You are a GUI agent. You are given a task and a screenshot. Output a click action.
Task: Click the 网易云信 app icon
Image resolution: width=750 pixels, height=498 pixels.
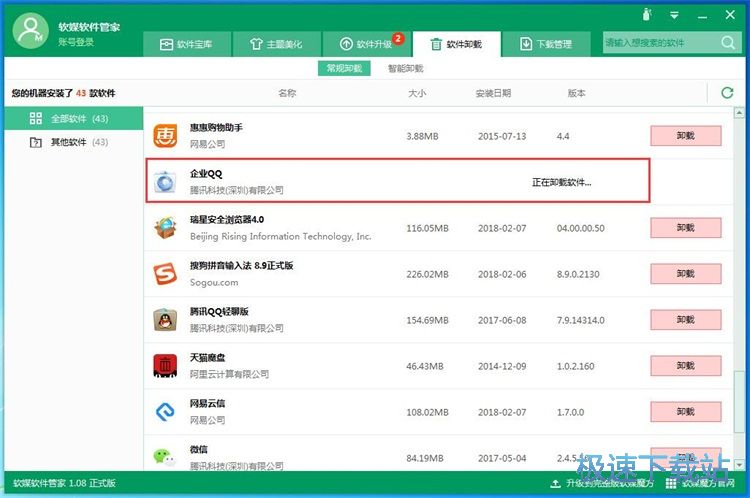tap(165, 411)
